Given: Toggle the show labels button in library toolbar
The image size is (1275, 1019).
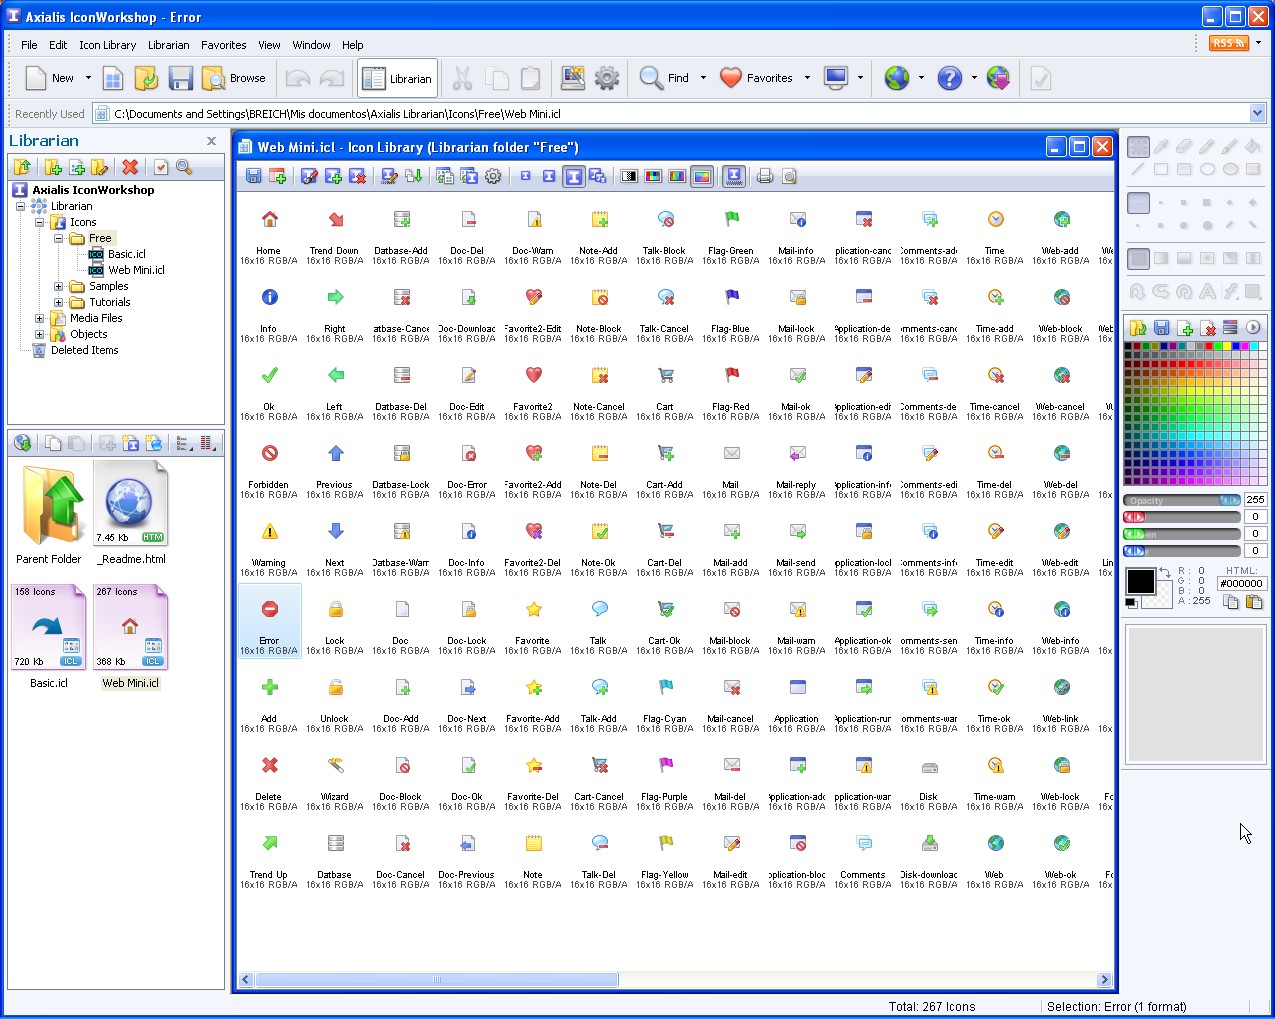Looking at the screenshot, I should [x=734, y=176].
